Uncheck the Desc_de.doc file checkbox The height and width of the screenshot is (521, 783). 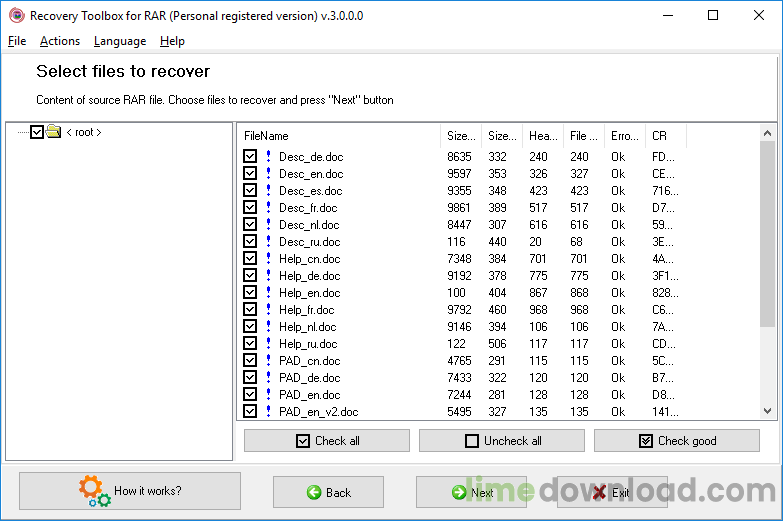(x=250, y=156)
